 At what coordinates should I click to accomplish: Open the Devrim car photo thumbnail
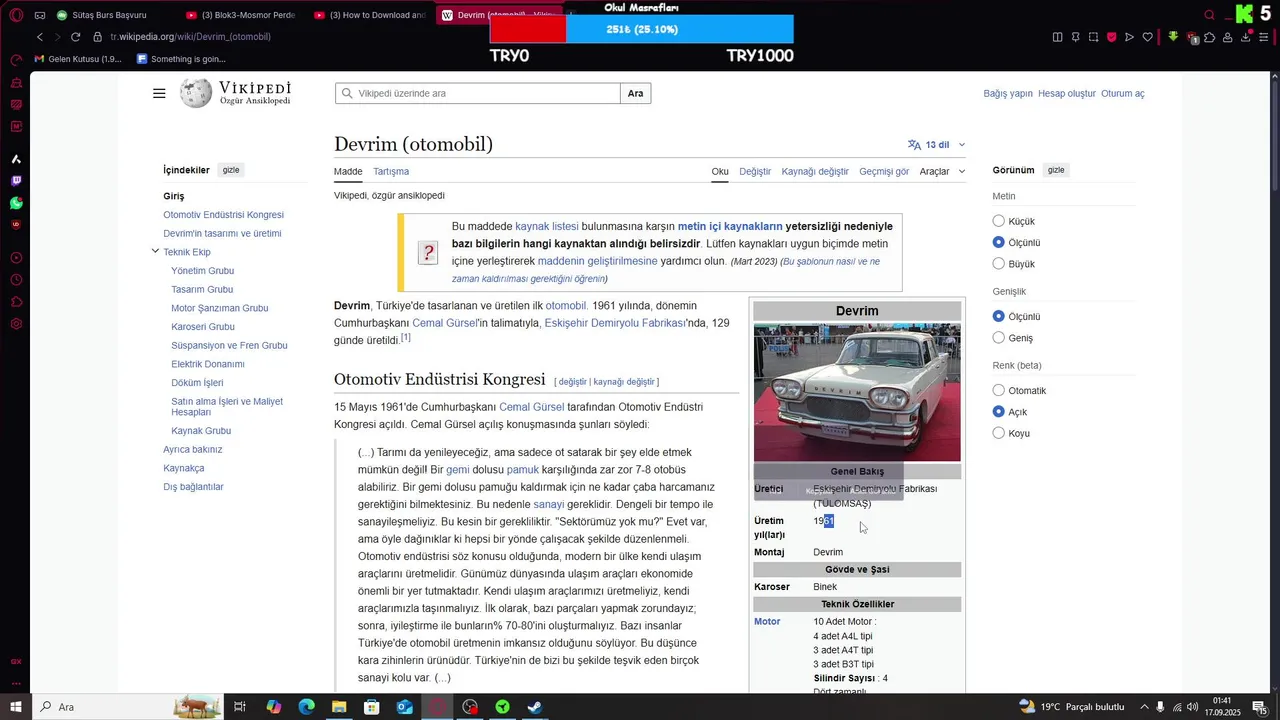pyautogui.click(x=857, y=392)
